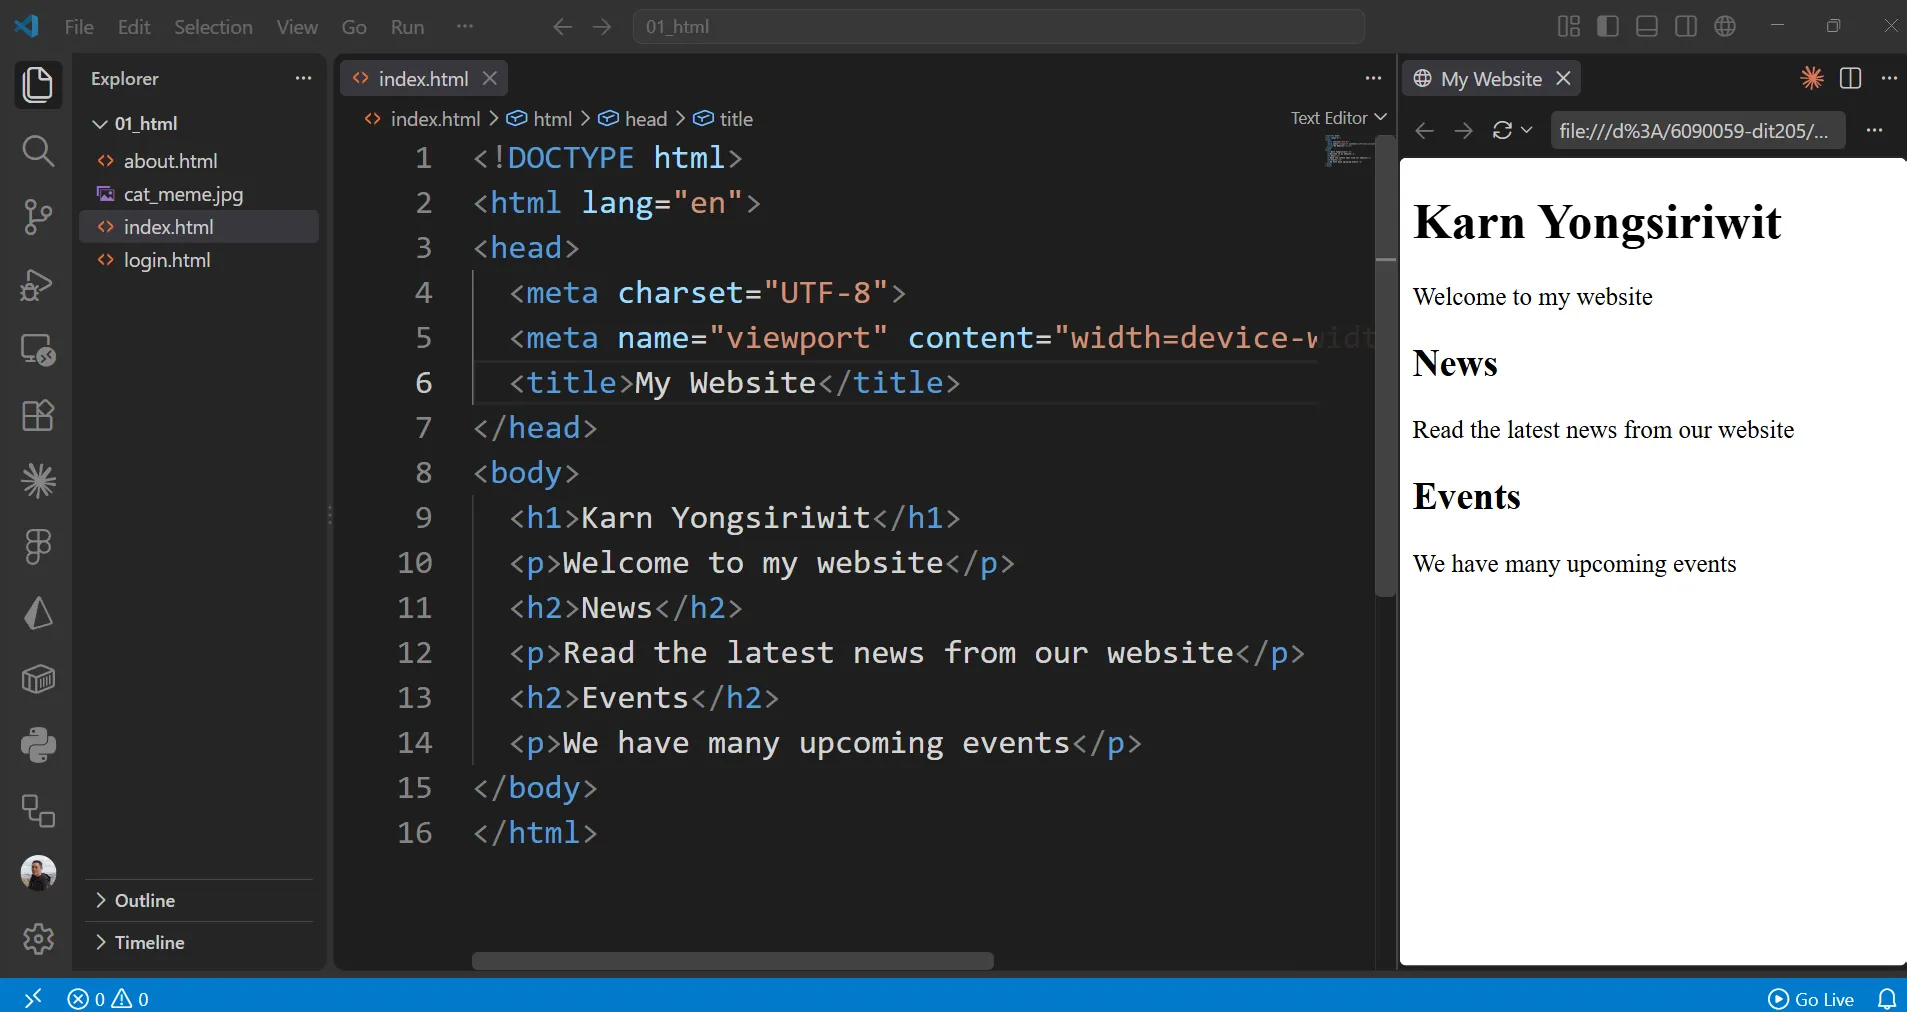This screenshot has width=1907, height=1012.
Task: Open the Selection menu
Action: (x=213, y=27)
